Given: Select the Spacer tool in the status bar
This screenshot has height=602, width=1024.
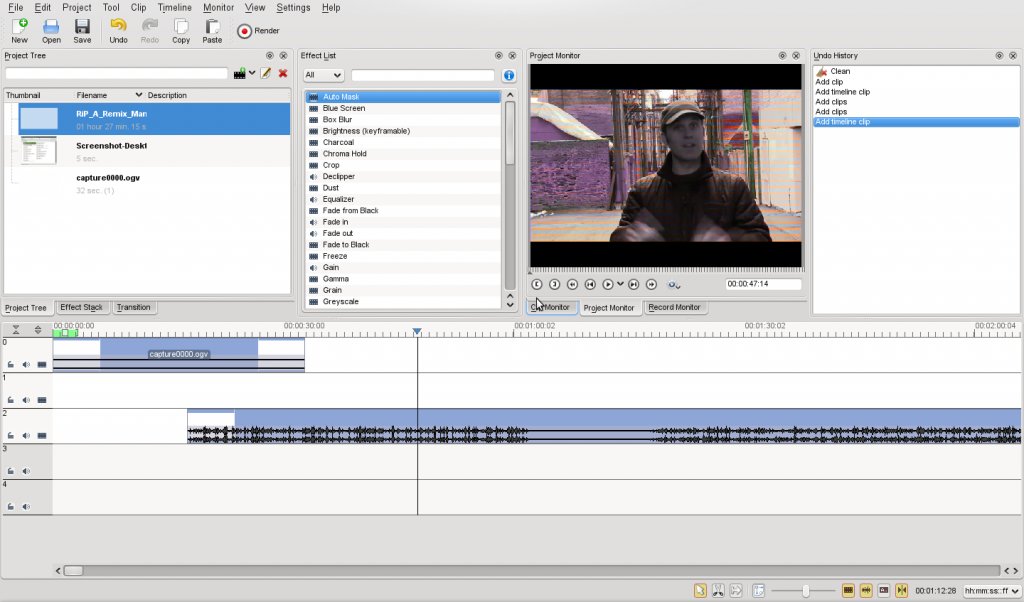Looking at the screenshot, I should click(x=735, y=590).
